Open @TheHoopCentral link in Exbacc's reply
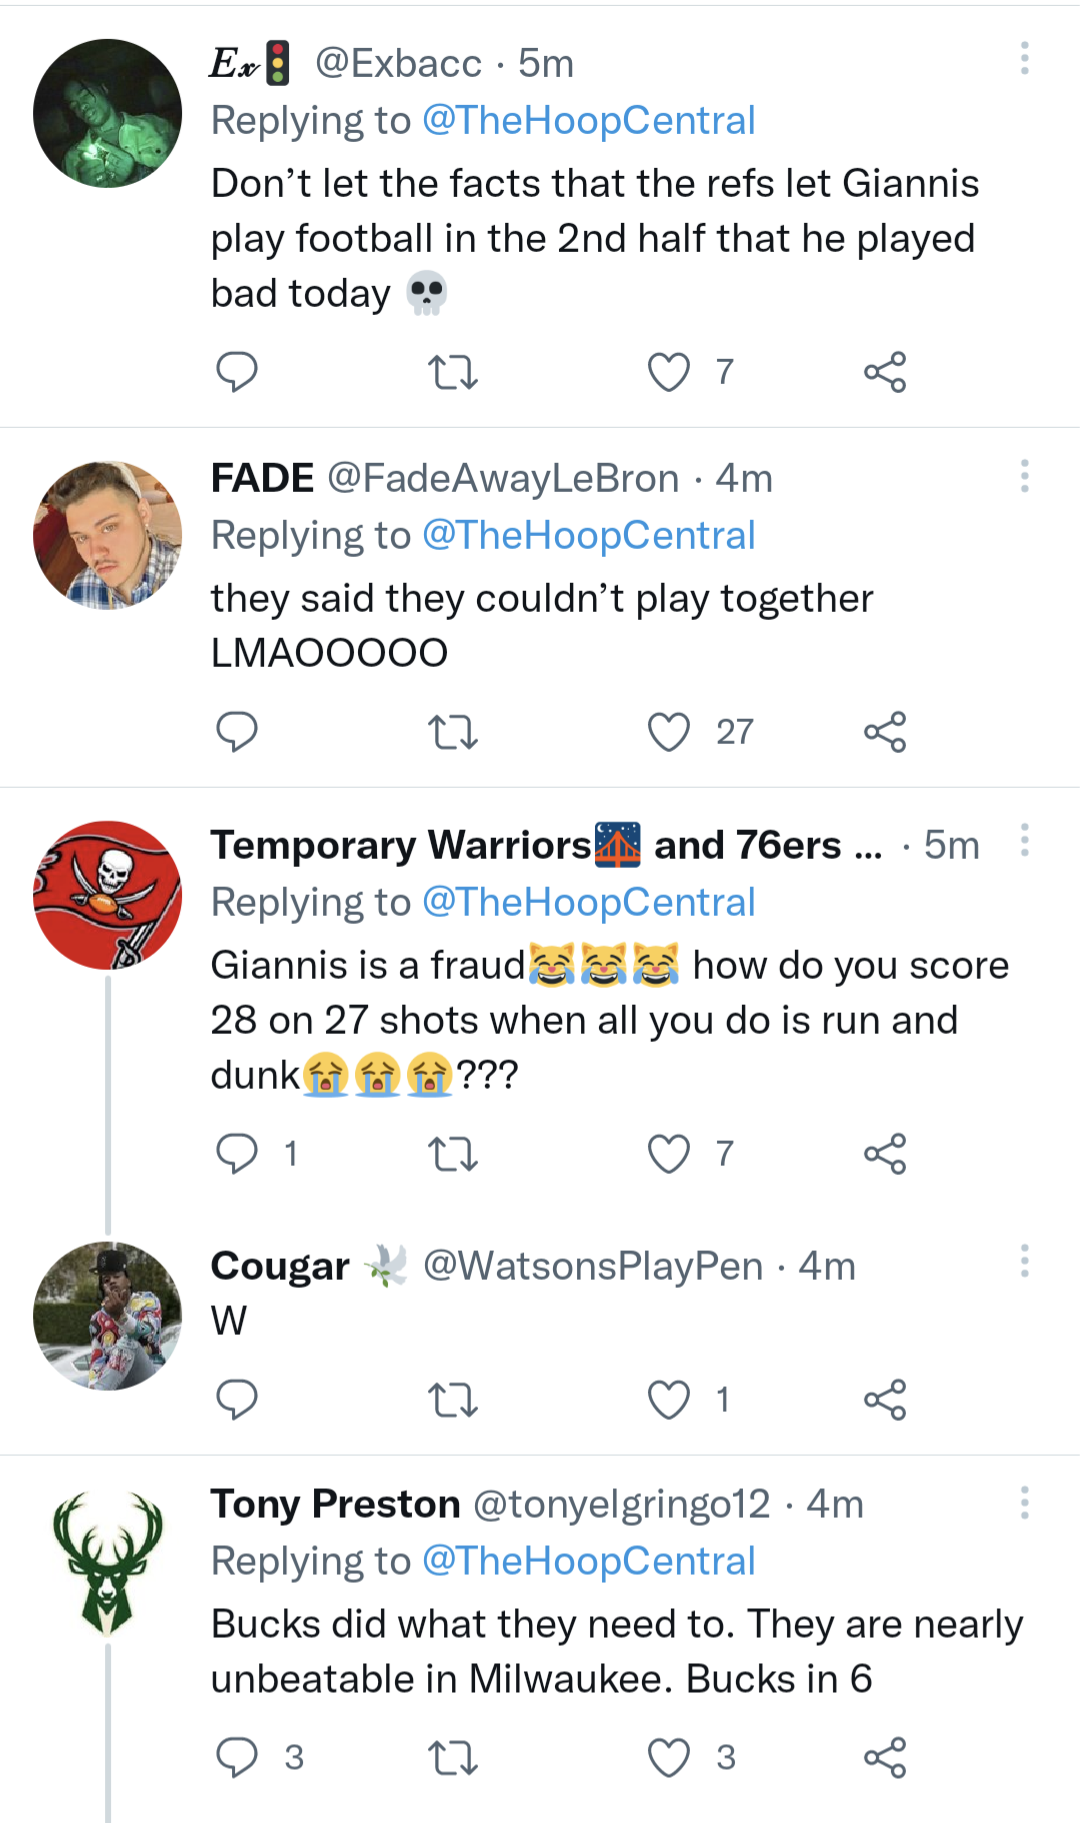This screenshot has height=1823, width=1080. 588,121
